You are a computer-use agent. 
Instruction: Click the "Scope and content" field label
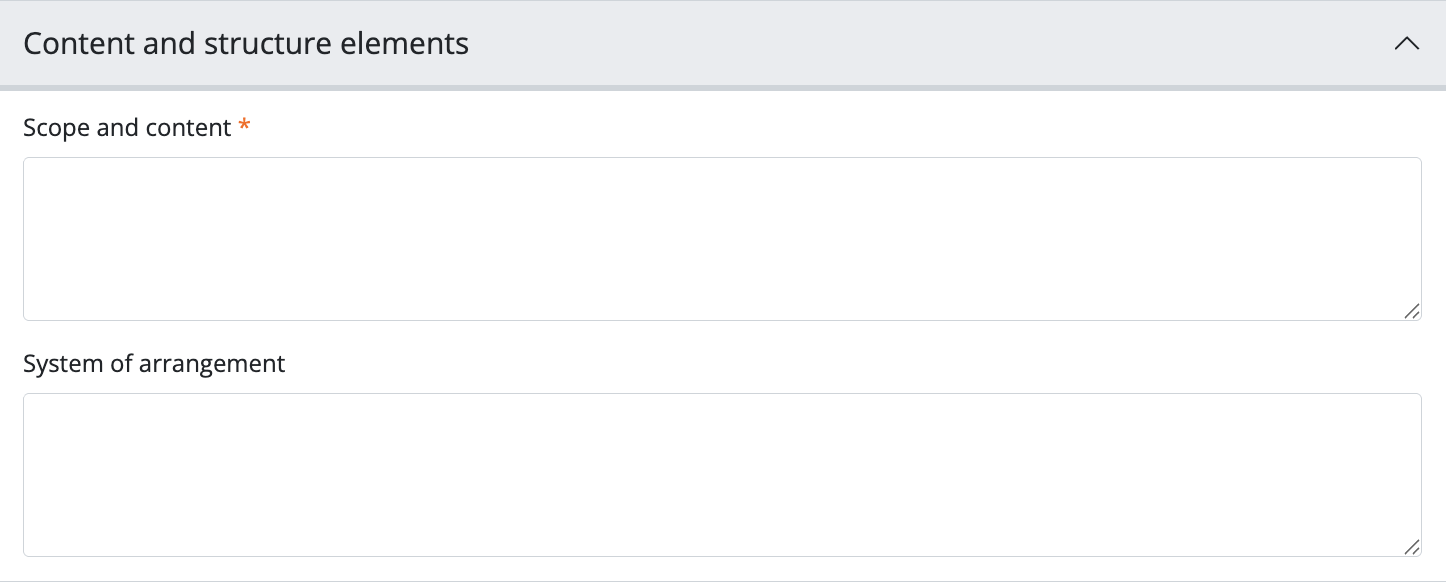pos(127,128)
